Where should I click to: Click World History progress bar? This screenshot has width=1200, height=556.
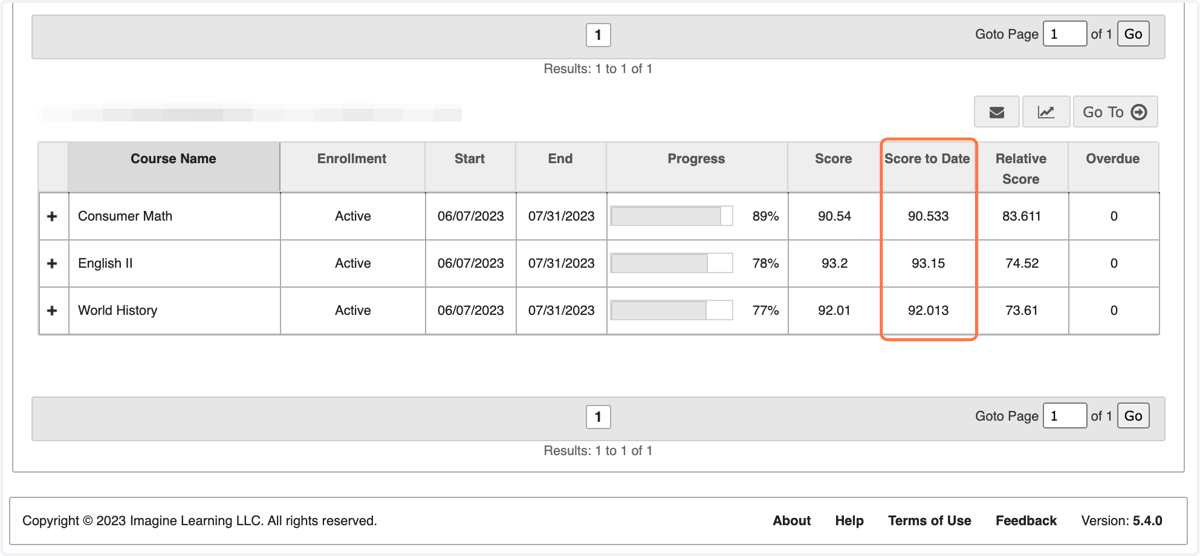tap(672, 310)
